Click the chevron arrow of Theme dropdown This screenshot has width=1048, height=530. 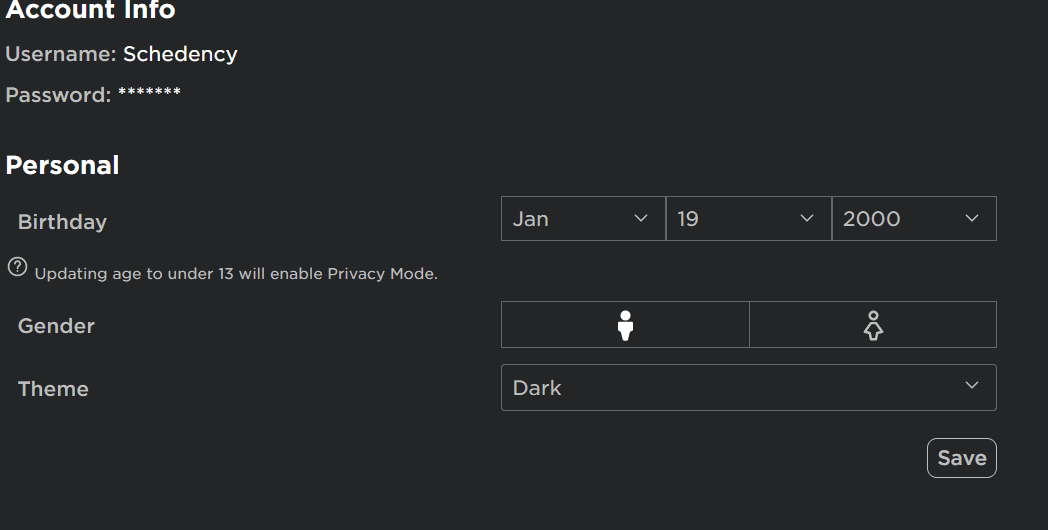[x=971, y=386]
